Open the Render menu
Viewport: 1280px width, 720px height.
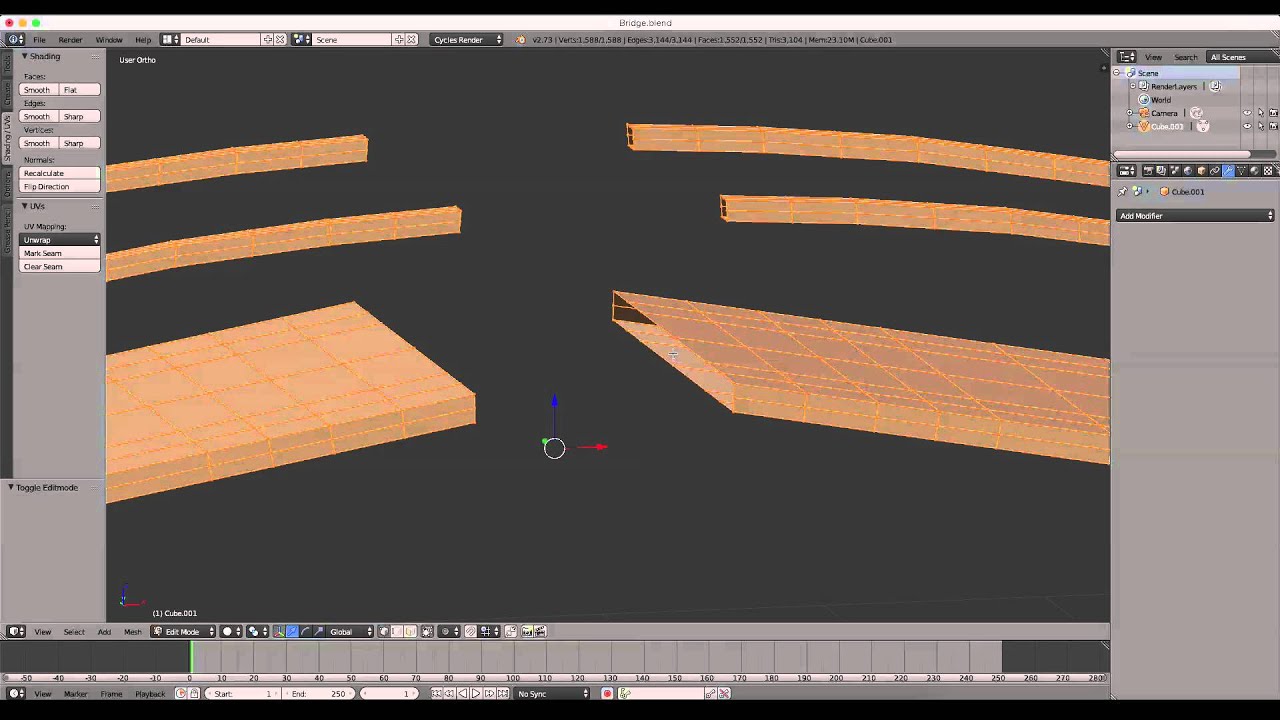pos(70,39)
